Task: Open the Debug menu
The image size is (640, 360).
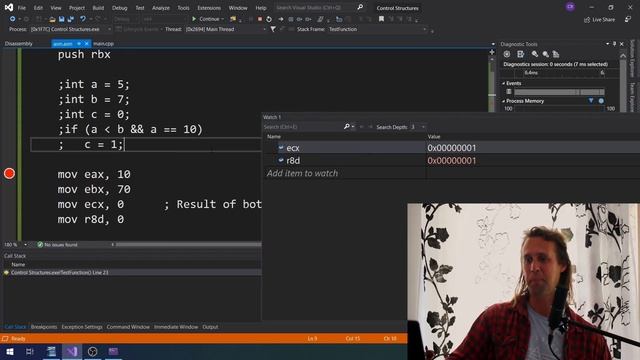Action: [x=120, y=8]
